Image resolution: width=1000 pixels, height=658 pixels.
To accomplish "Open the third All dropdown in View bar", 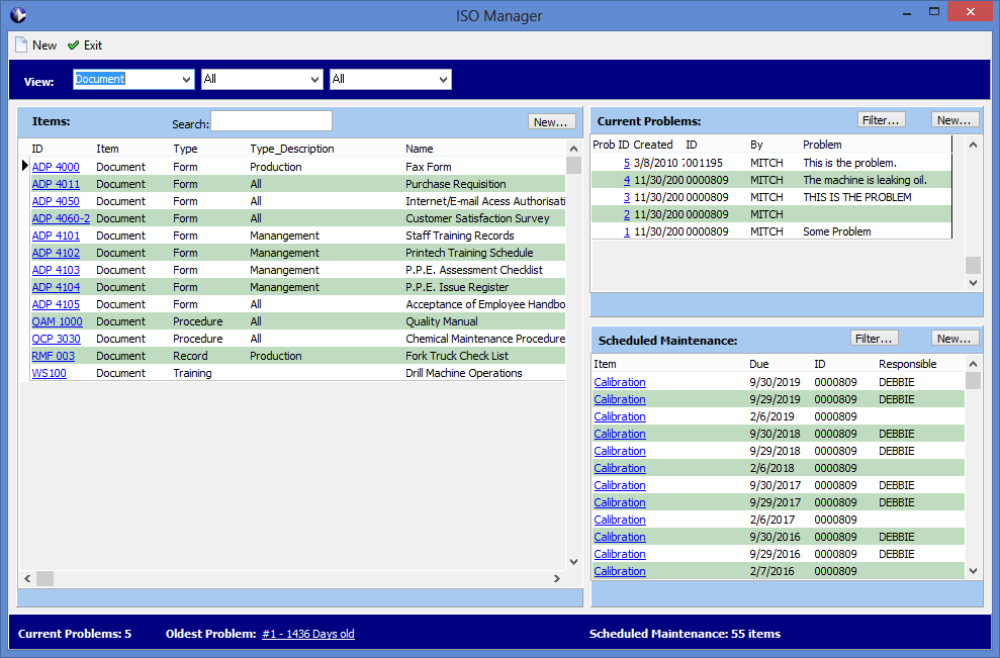I will coord(443,79).
